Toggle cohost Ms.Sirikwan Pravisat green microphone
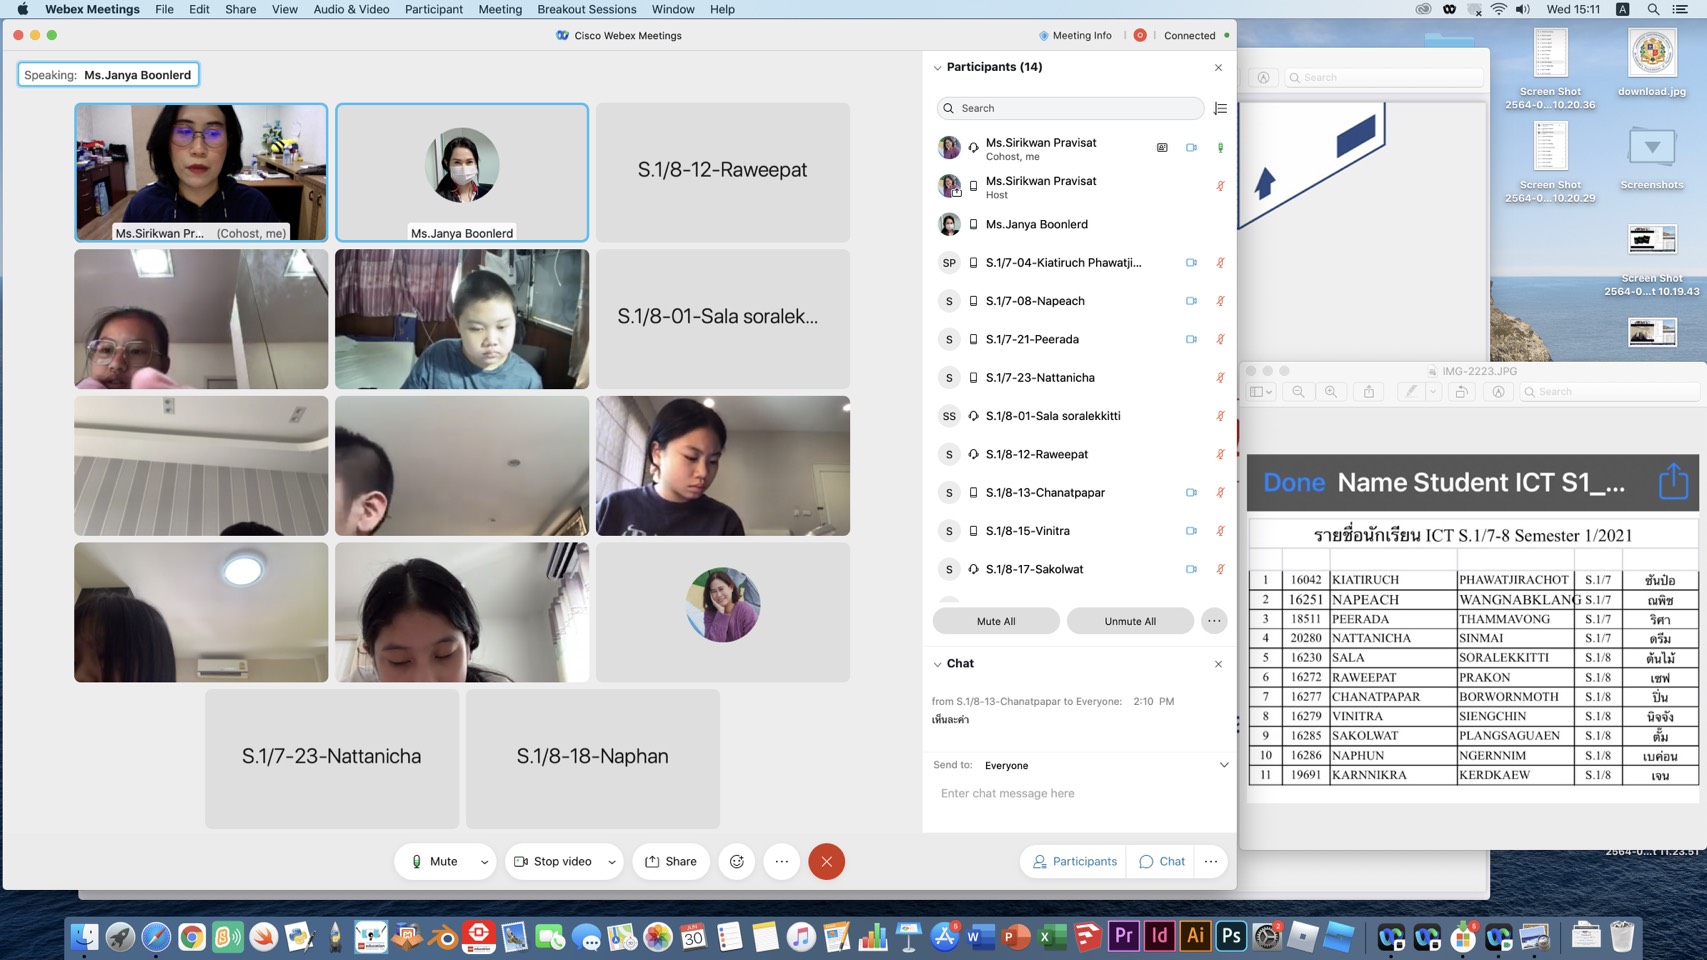The width and height of the screenshot is (1707, 960). pyautogui.click(x=1220, y=148)
